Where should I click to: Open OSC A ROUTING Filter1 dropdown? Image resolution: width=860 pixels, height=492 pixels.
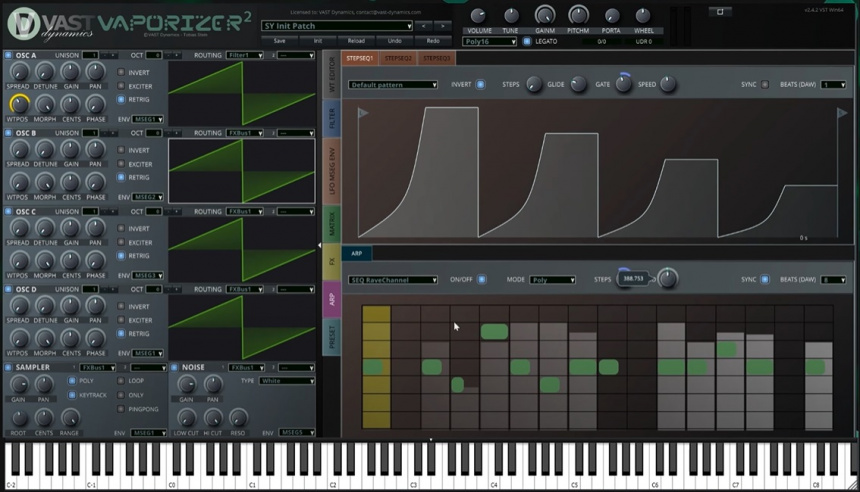click(245, 55)
